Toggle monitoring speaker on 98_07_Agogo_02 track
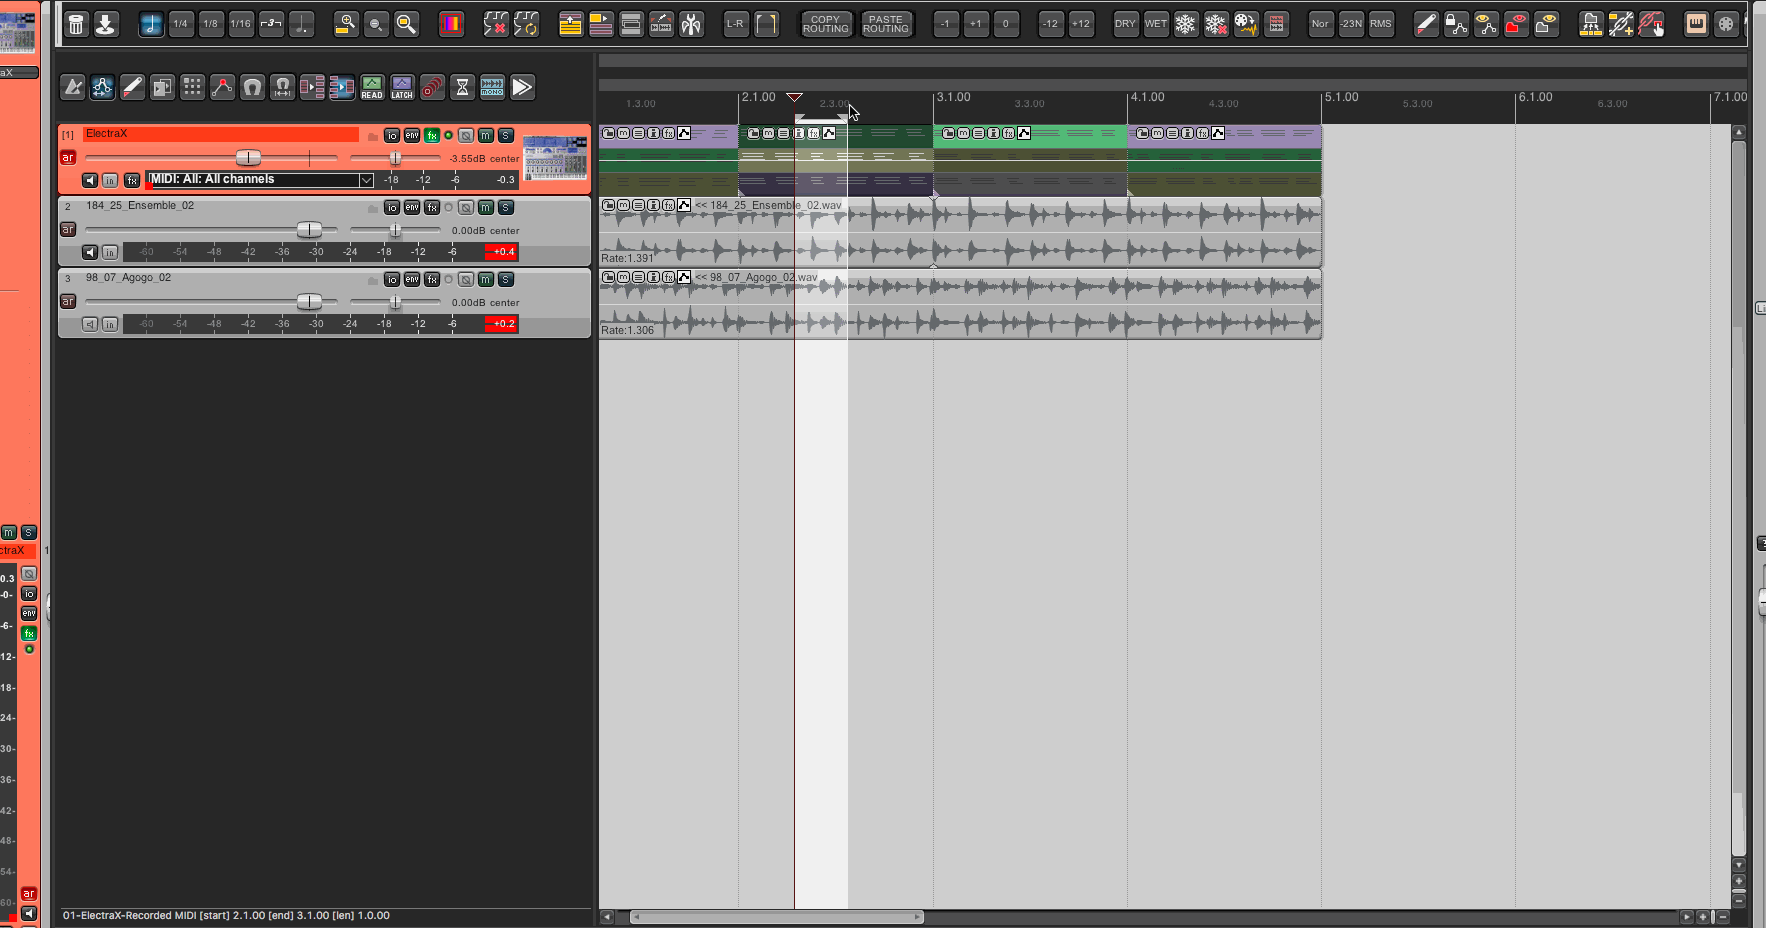 tap(90, 324)
